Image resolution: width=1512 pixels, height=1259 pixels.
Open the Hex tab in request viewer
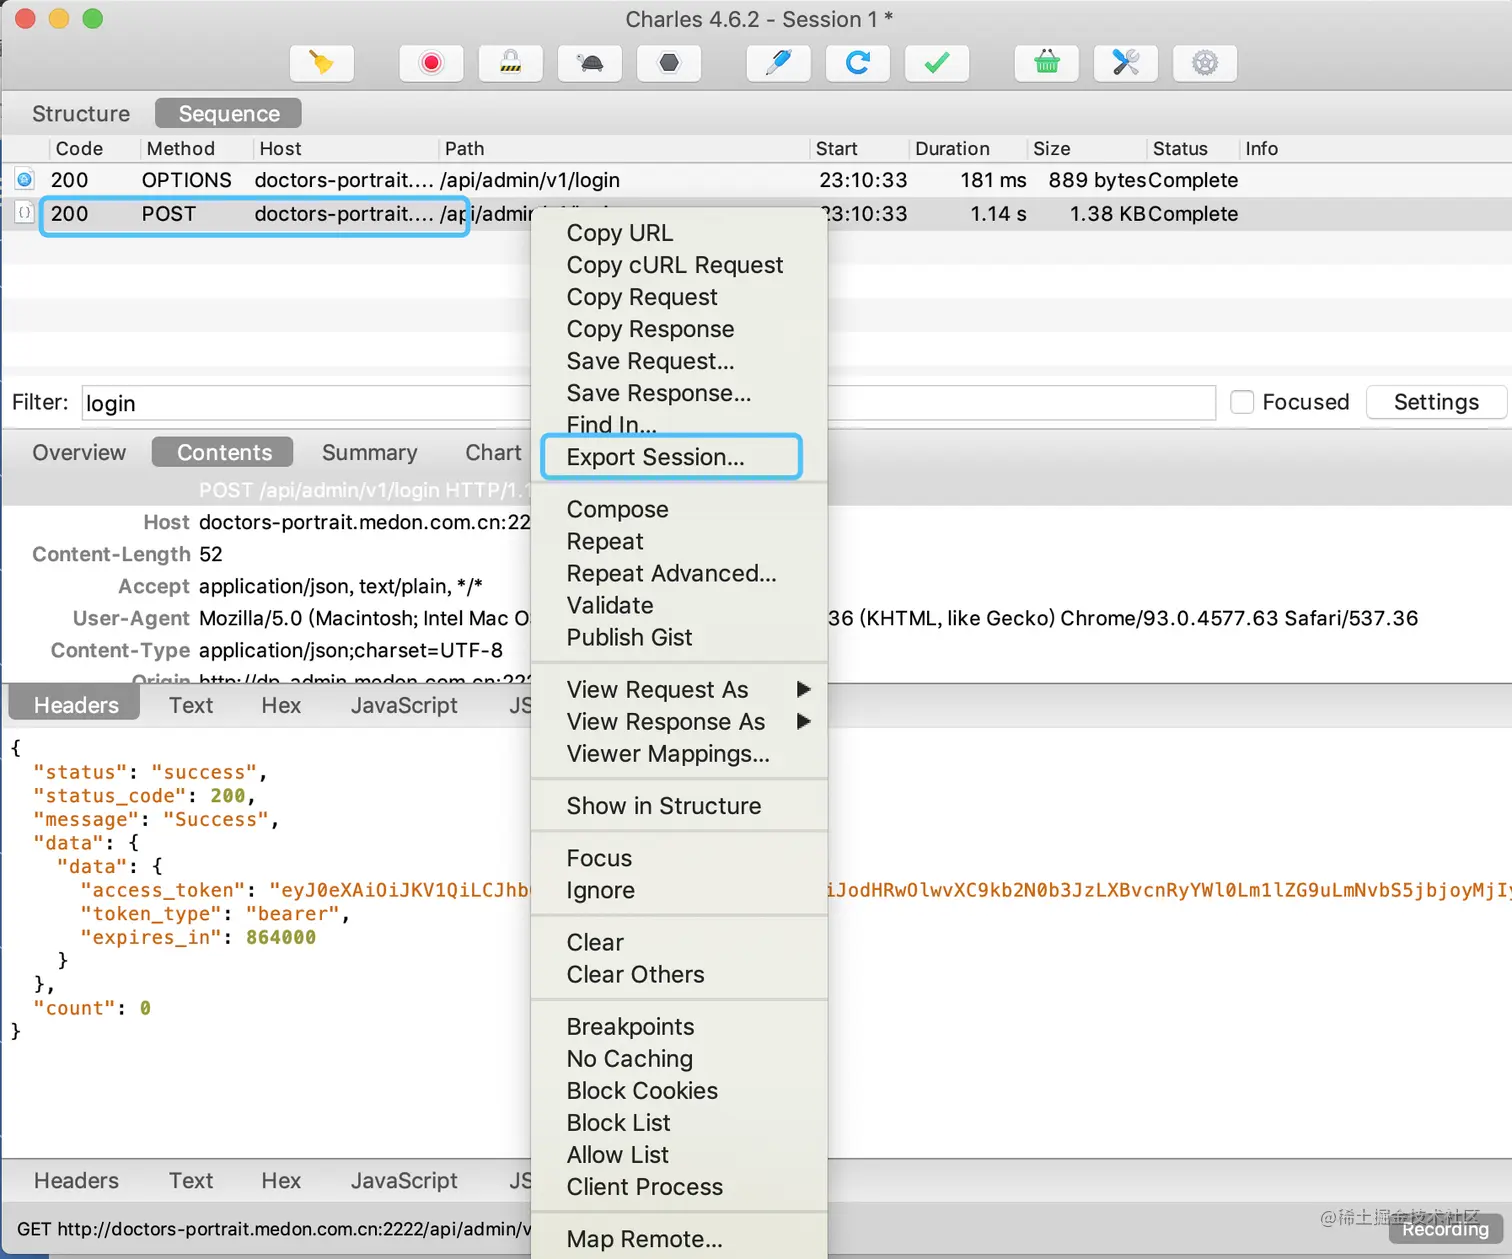[281, 705]
